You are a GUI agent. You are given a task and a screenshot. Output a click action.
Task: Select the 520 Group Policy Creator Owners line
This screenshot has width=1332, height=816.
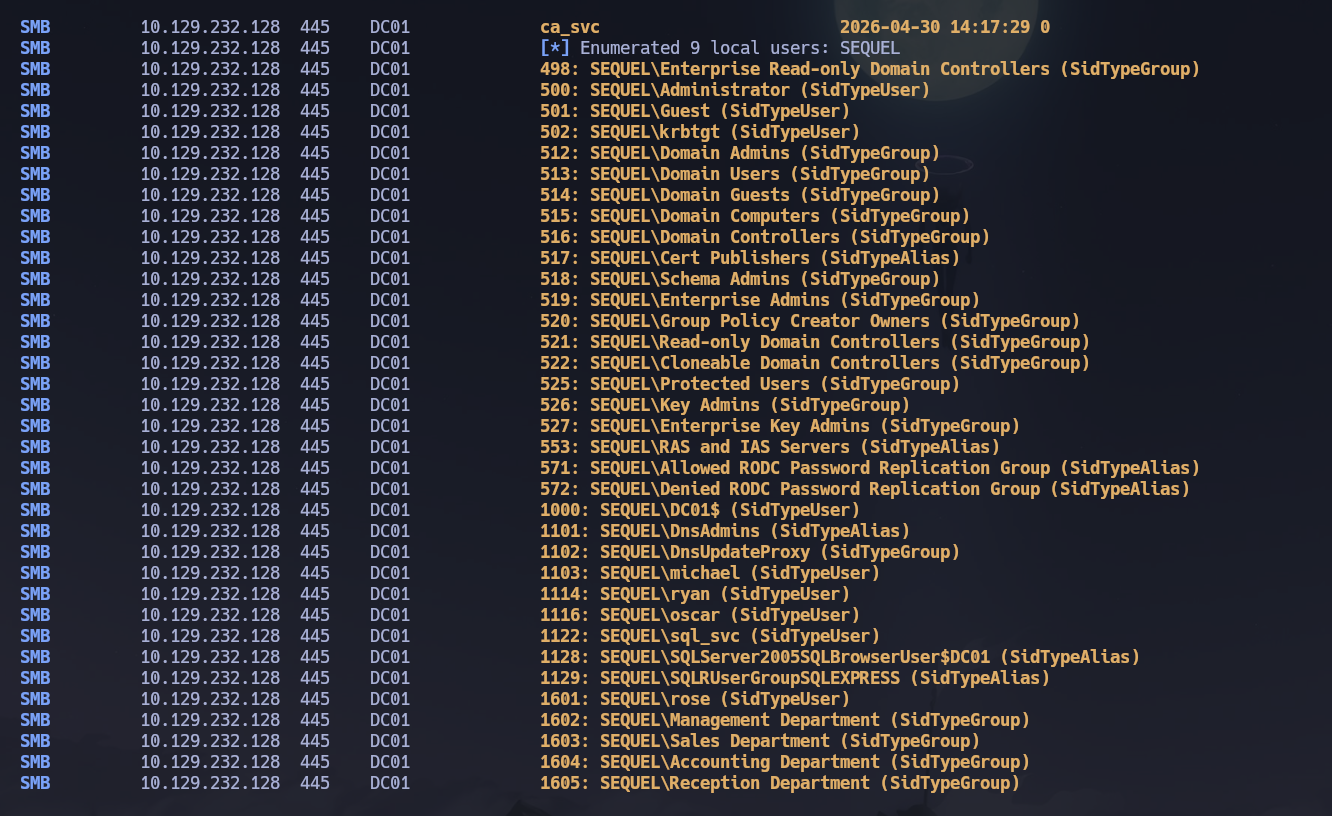810,321
